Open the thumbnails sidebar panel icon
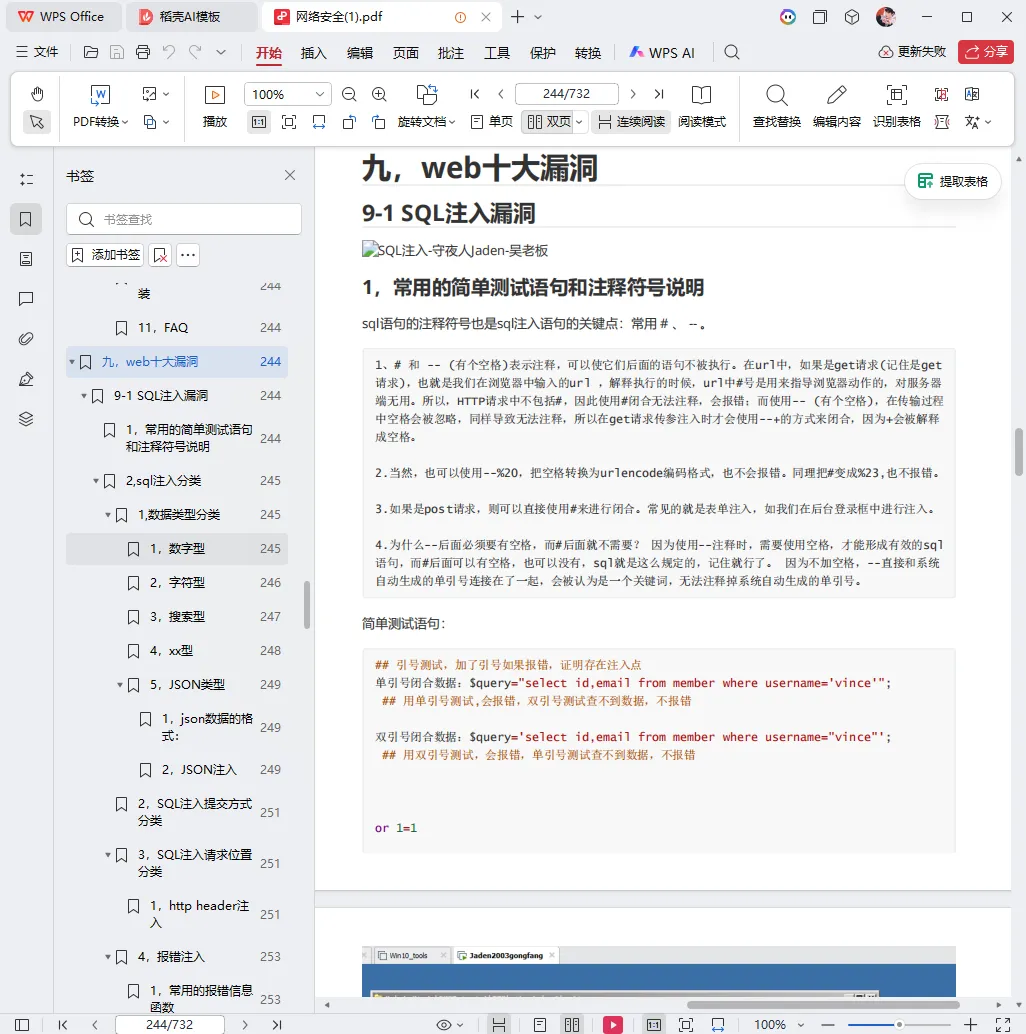 coord(26,259)
